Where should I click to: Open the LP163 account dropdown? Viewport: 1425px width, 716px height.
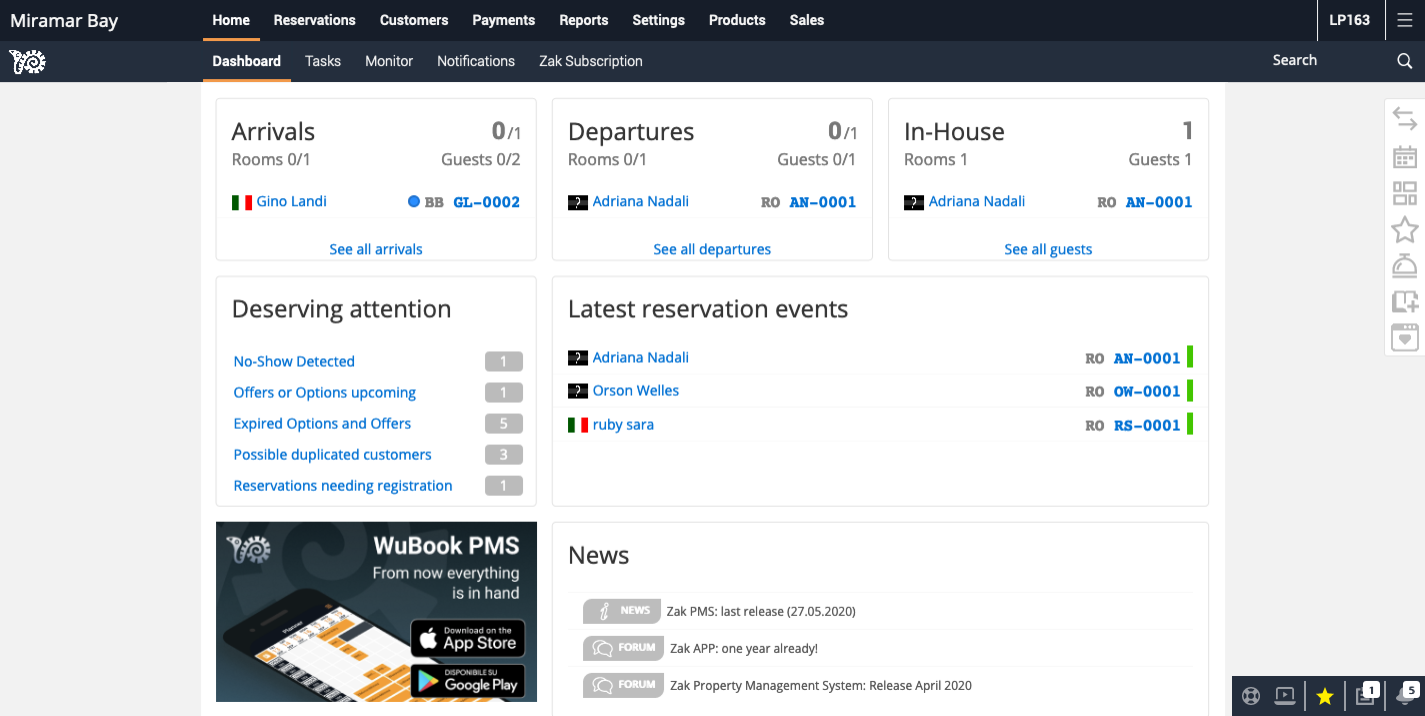click(1349, 20)
